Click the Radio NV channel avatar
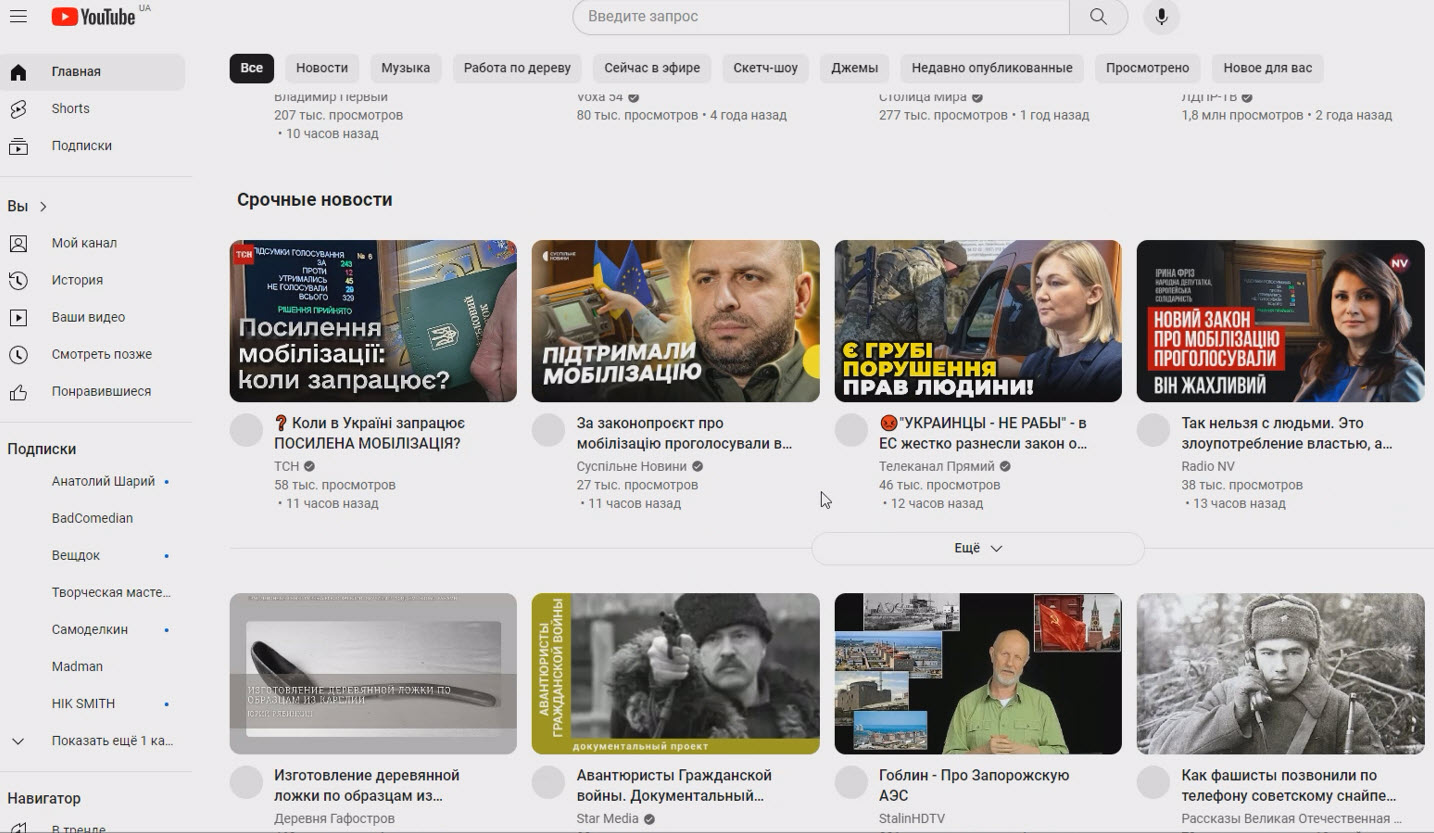 pos(1153,430)
